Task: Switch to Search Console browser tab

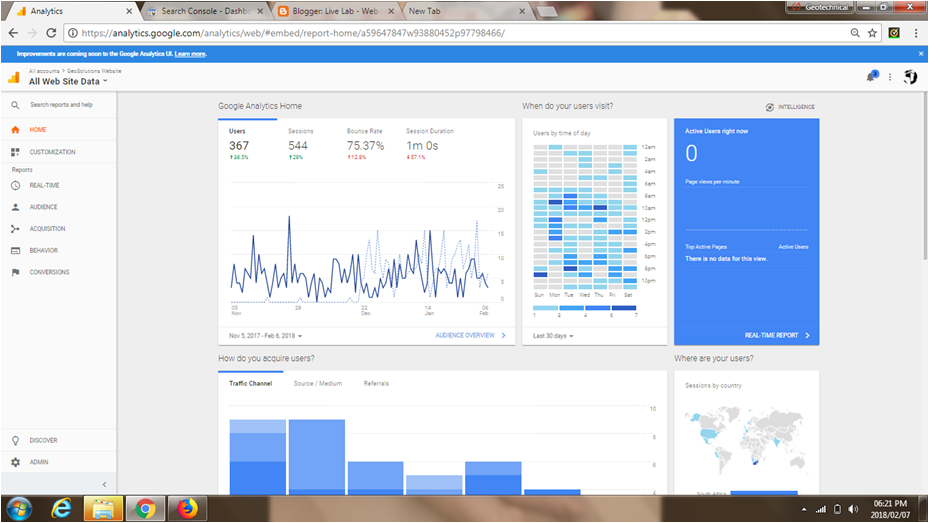Action: click(x=205, y=11)
